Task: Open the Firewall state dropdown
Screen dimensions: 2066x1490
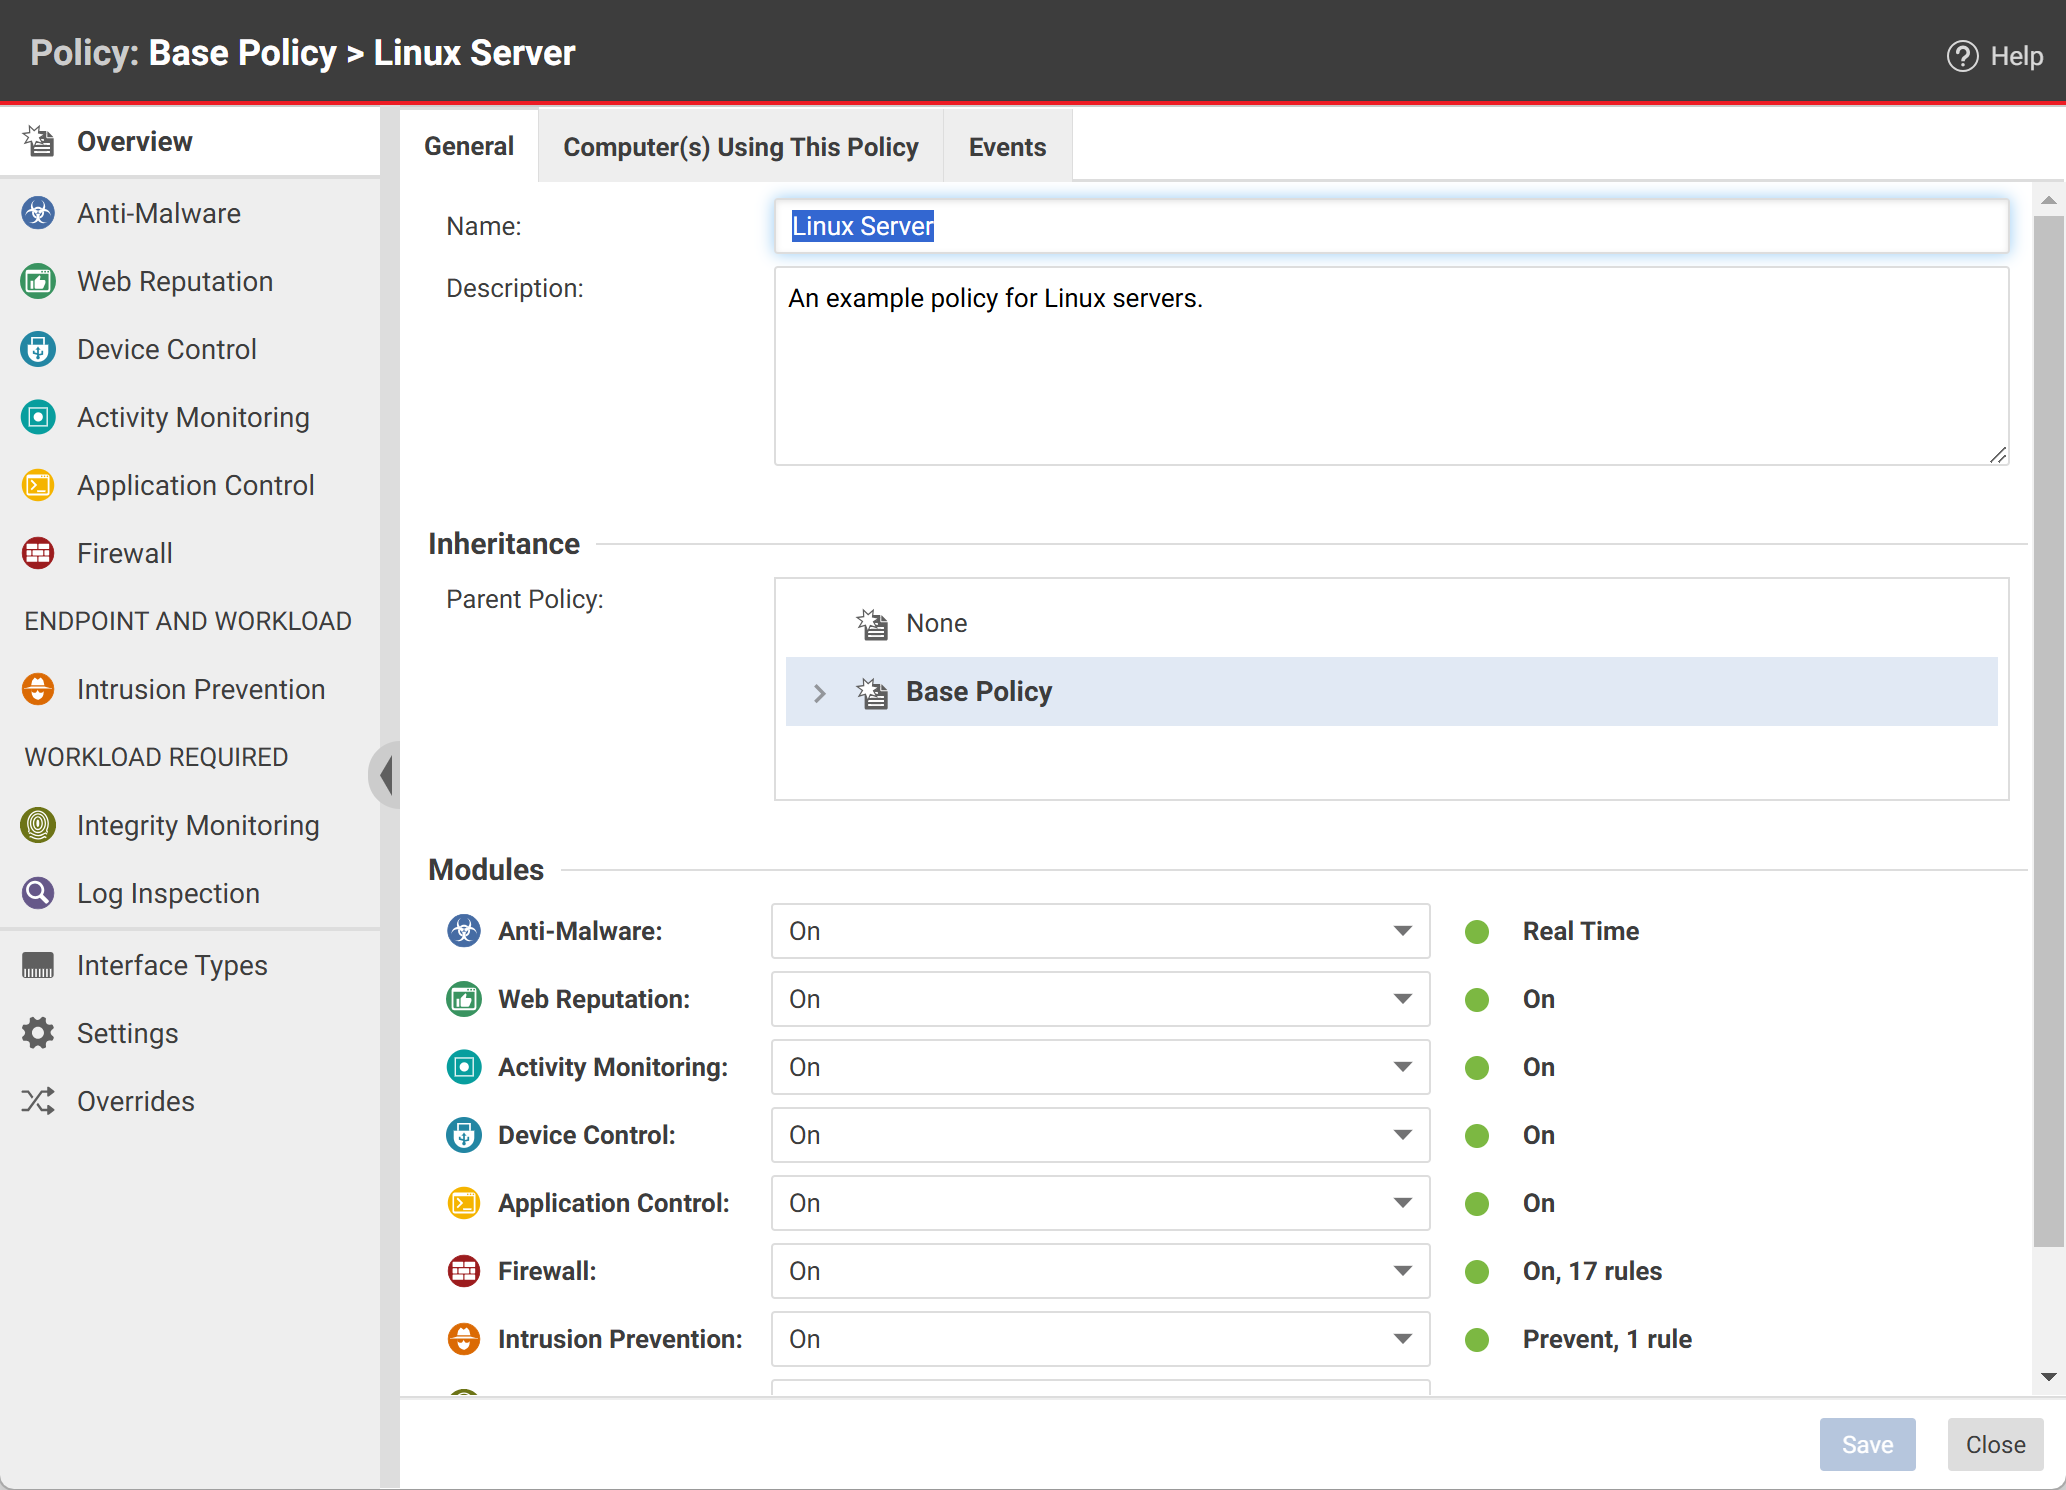Action: coord(1100,1271)
